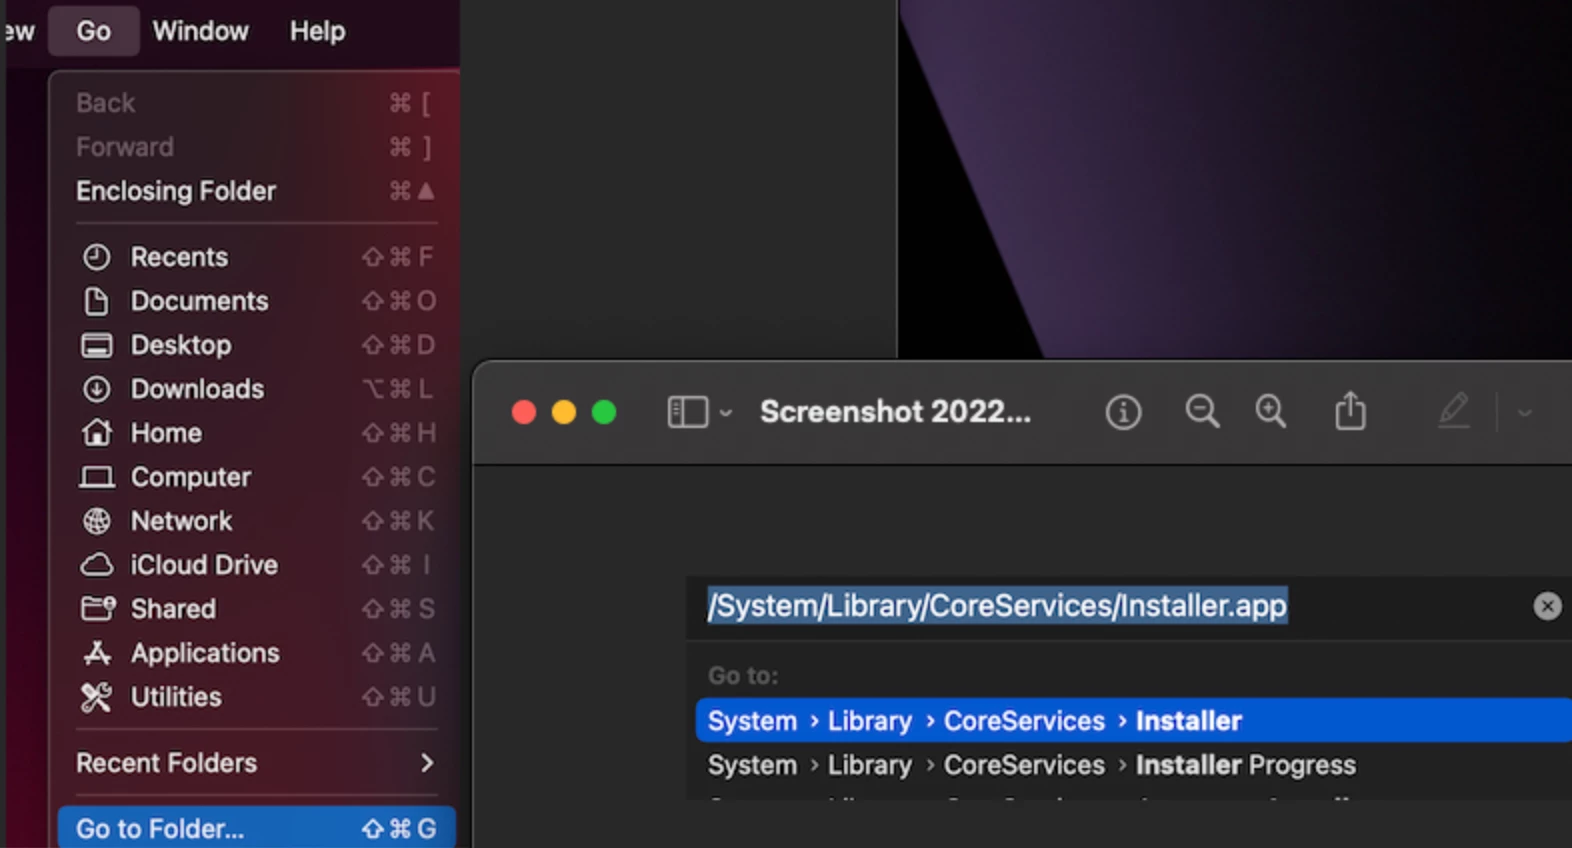Expand the Recent Folders submenu

coord(255,763)
